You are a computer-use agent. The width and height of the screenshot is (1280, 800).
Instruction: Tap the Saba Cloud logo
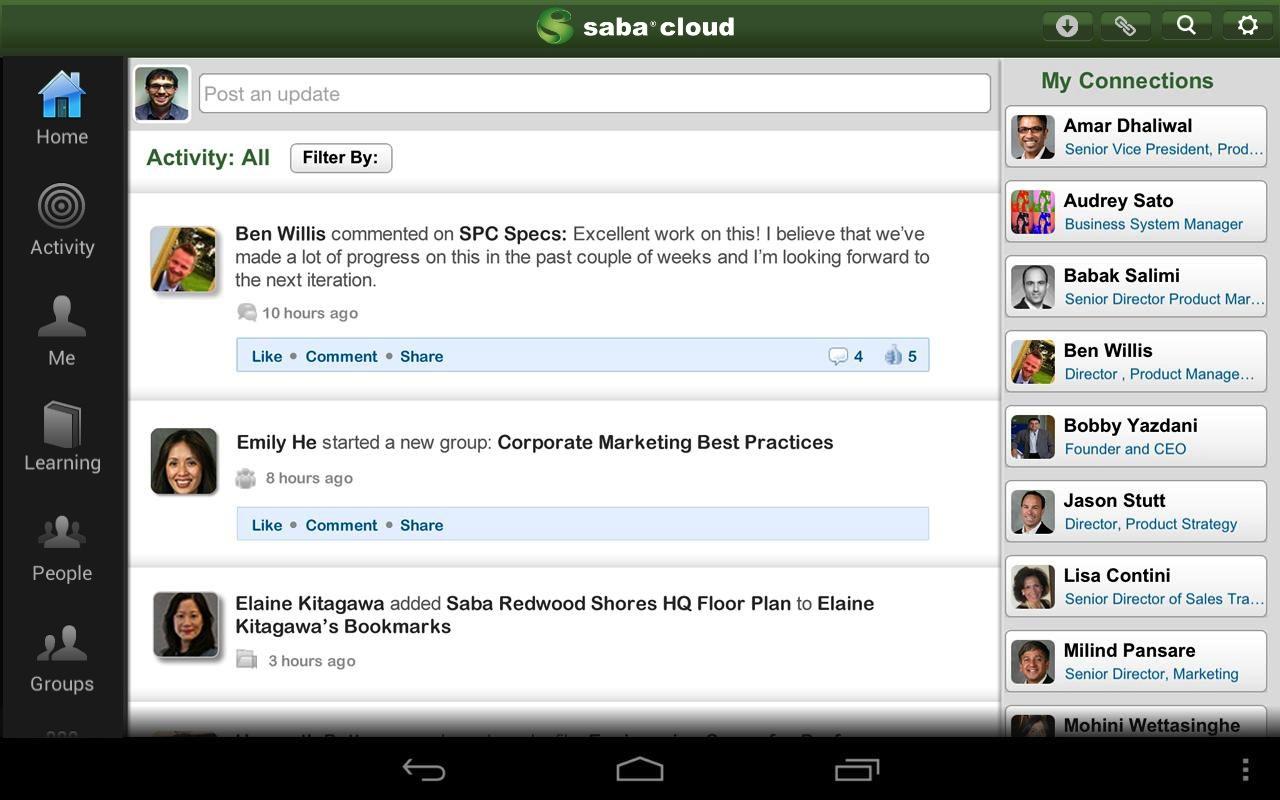click(636, 26)
